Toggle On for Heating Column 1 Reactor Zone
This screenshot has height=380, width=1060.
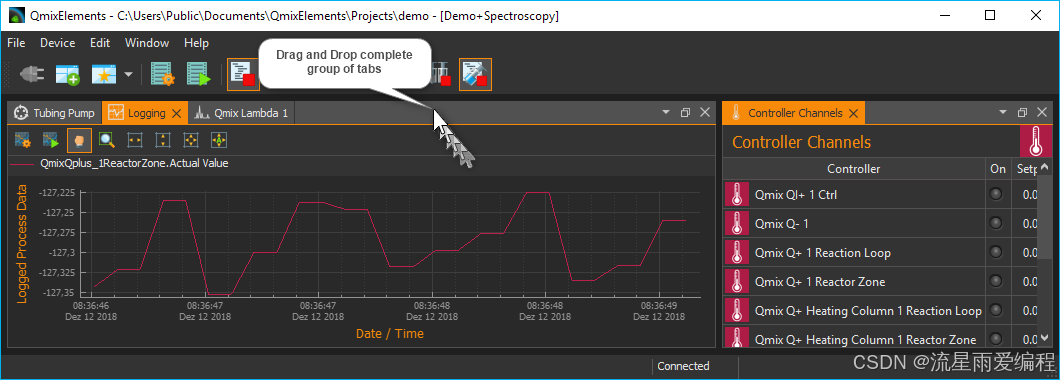click(996, 339)
